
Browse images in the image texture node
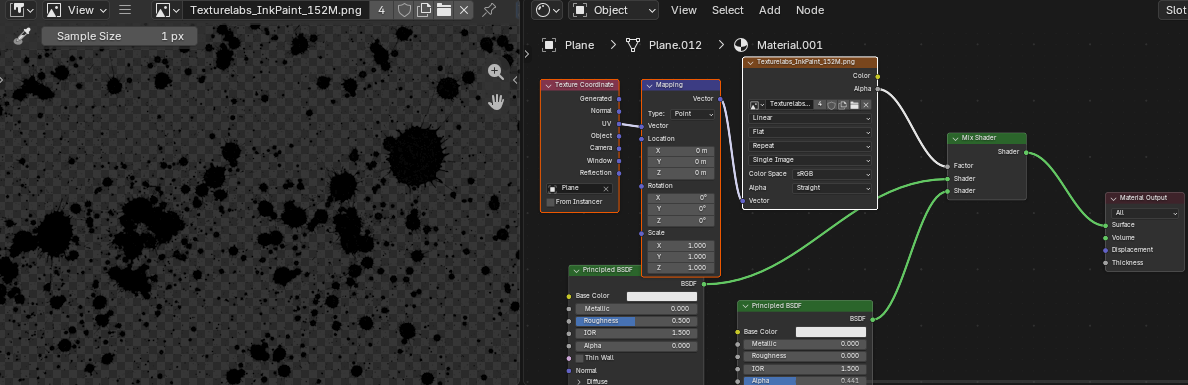point(757,105)
